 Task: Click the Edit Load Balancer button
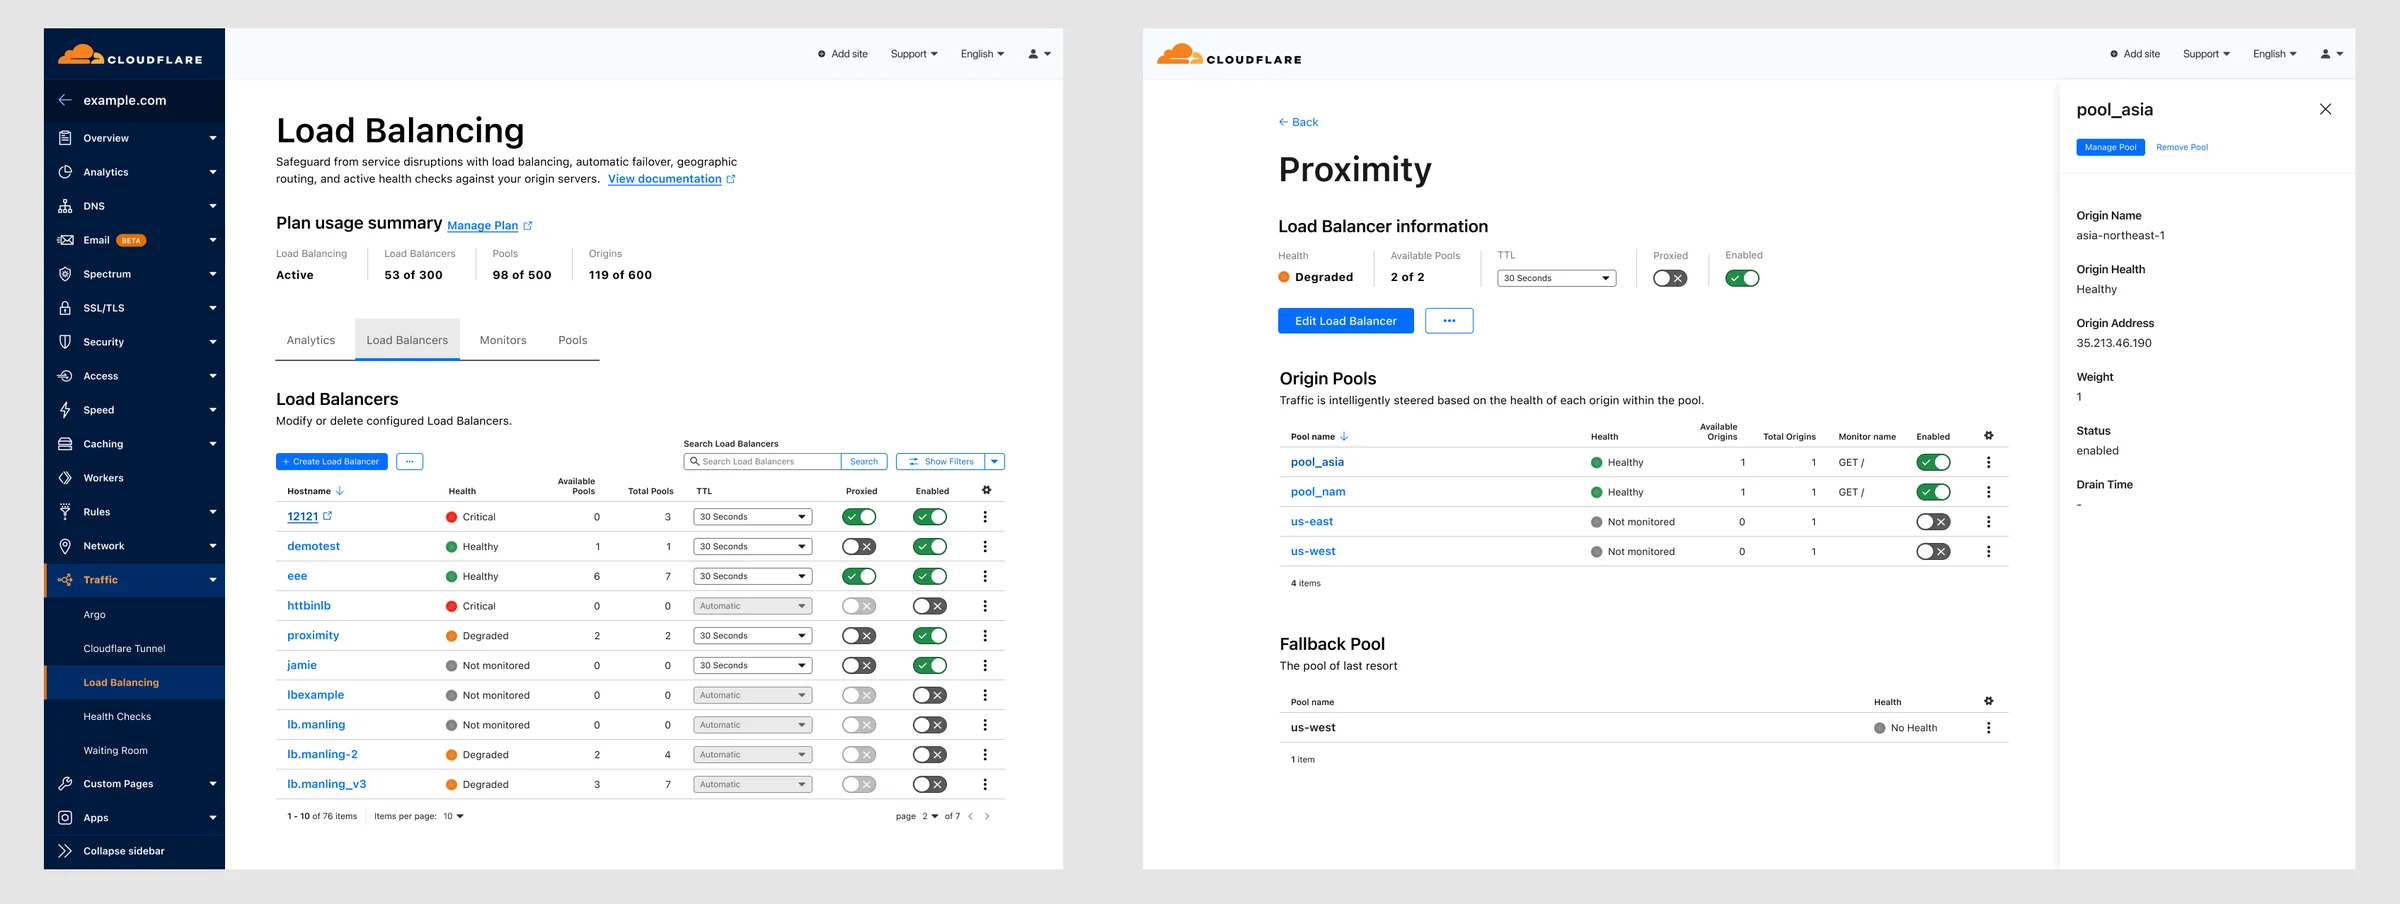point(1346,321)
